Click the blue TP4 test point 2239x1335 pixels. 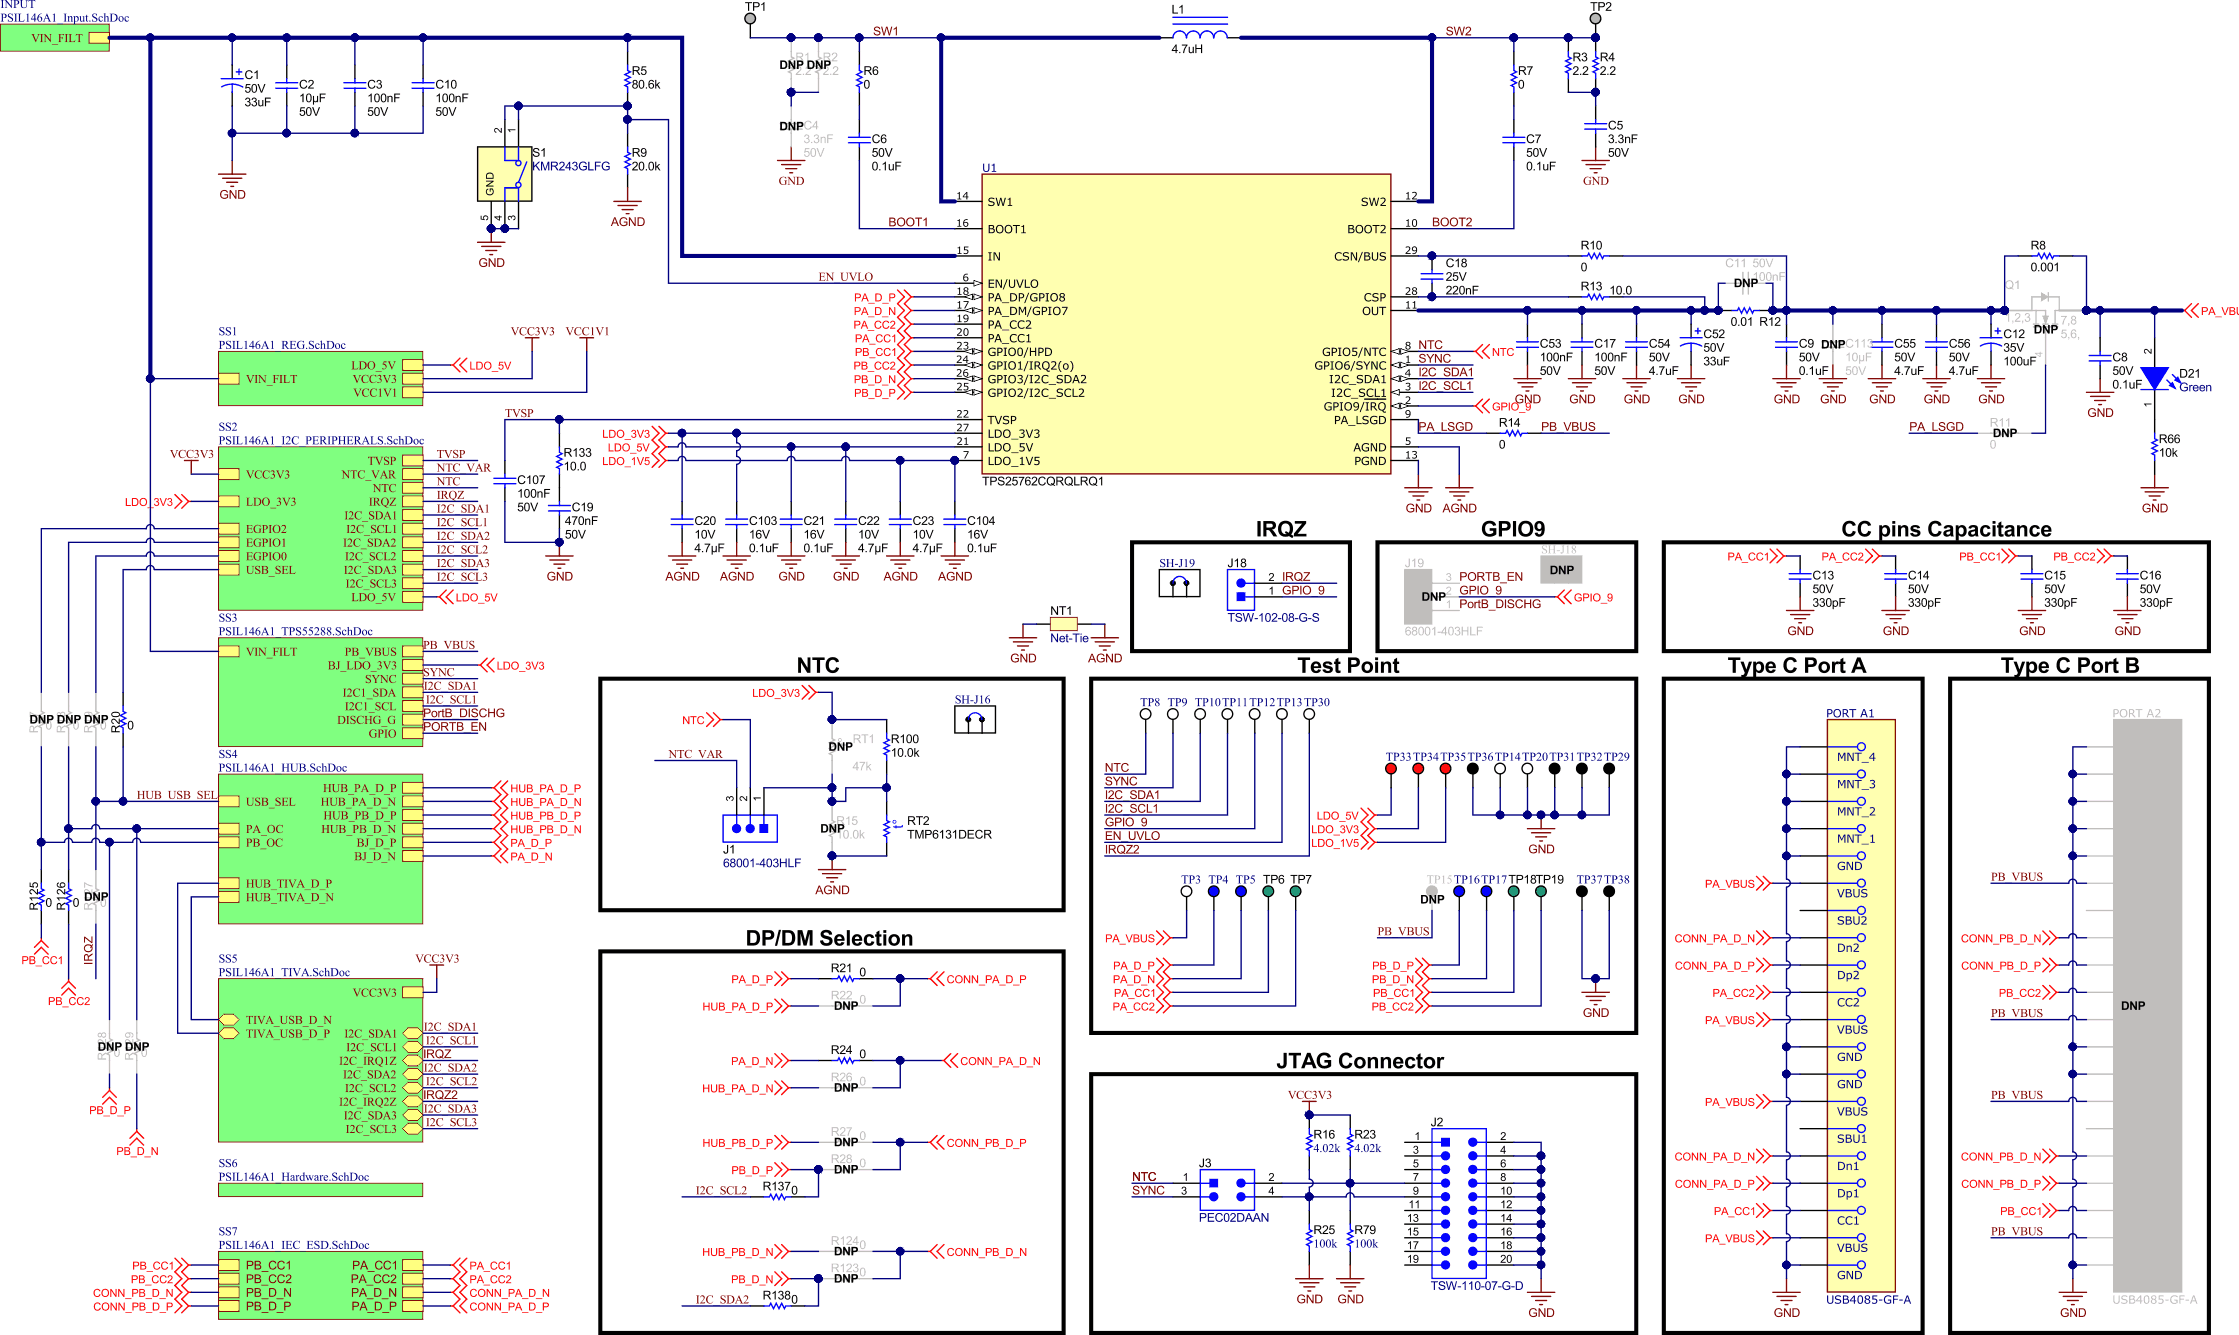tap(1214, 891)
